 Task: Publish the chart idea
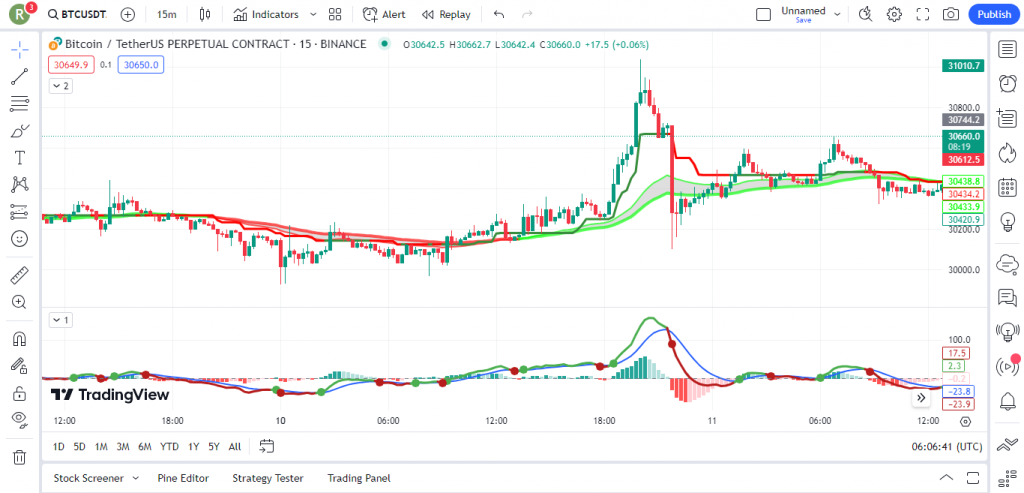click(994, 14)
